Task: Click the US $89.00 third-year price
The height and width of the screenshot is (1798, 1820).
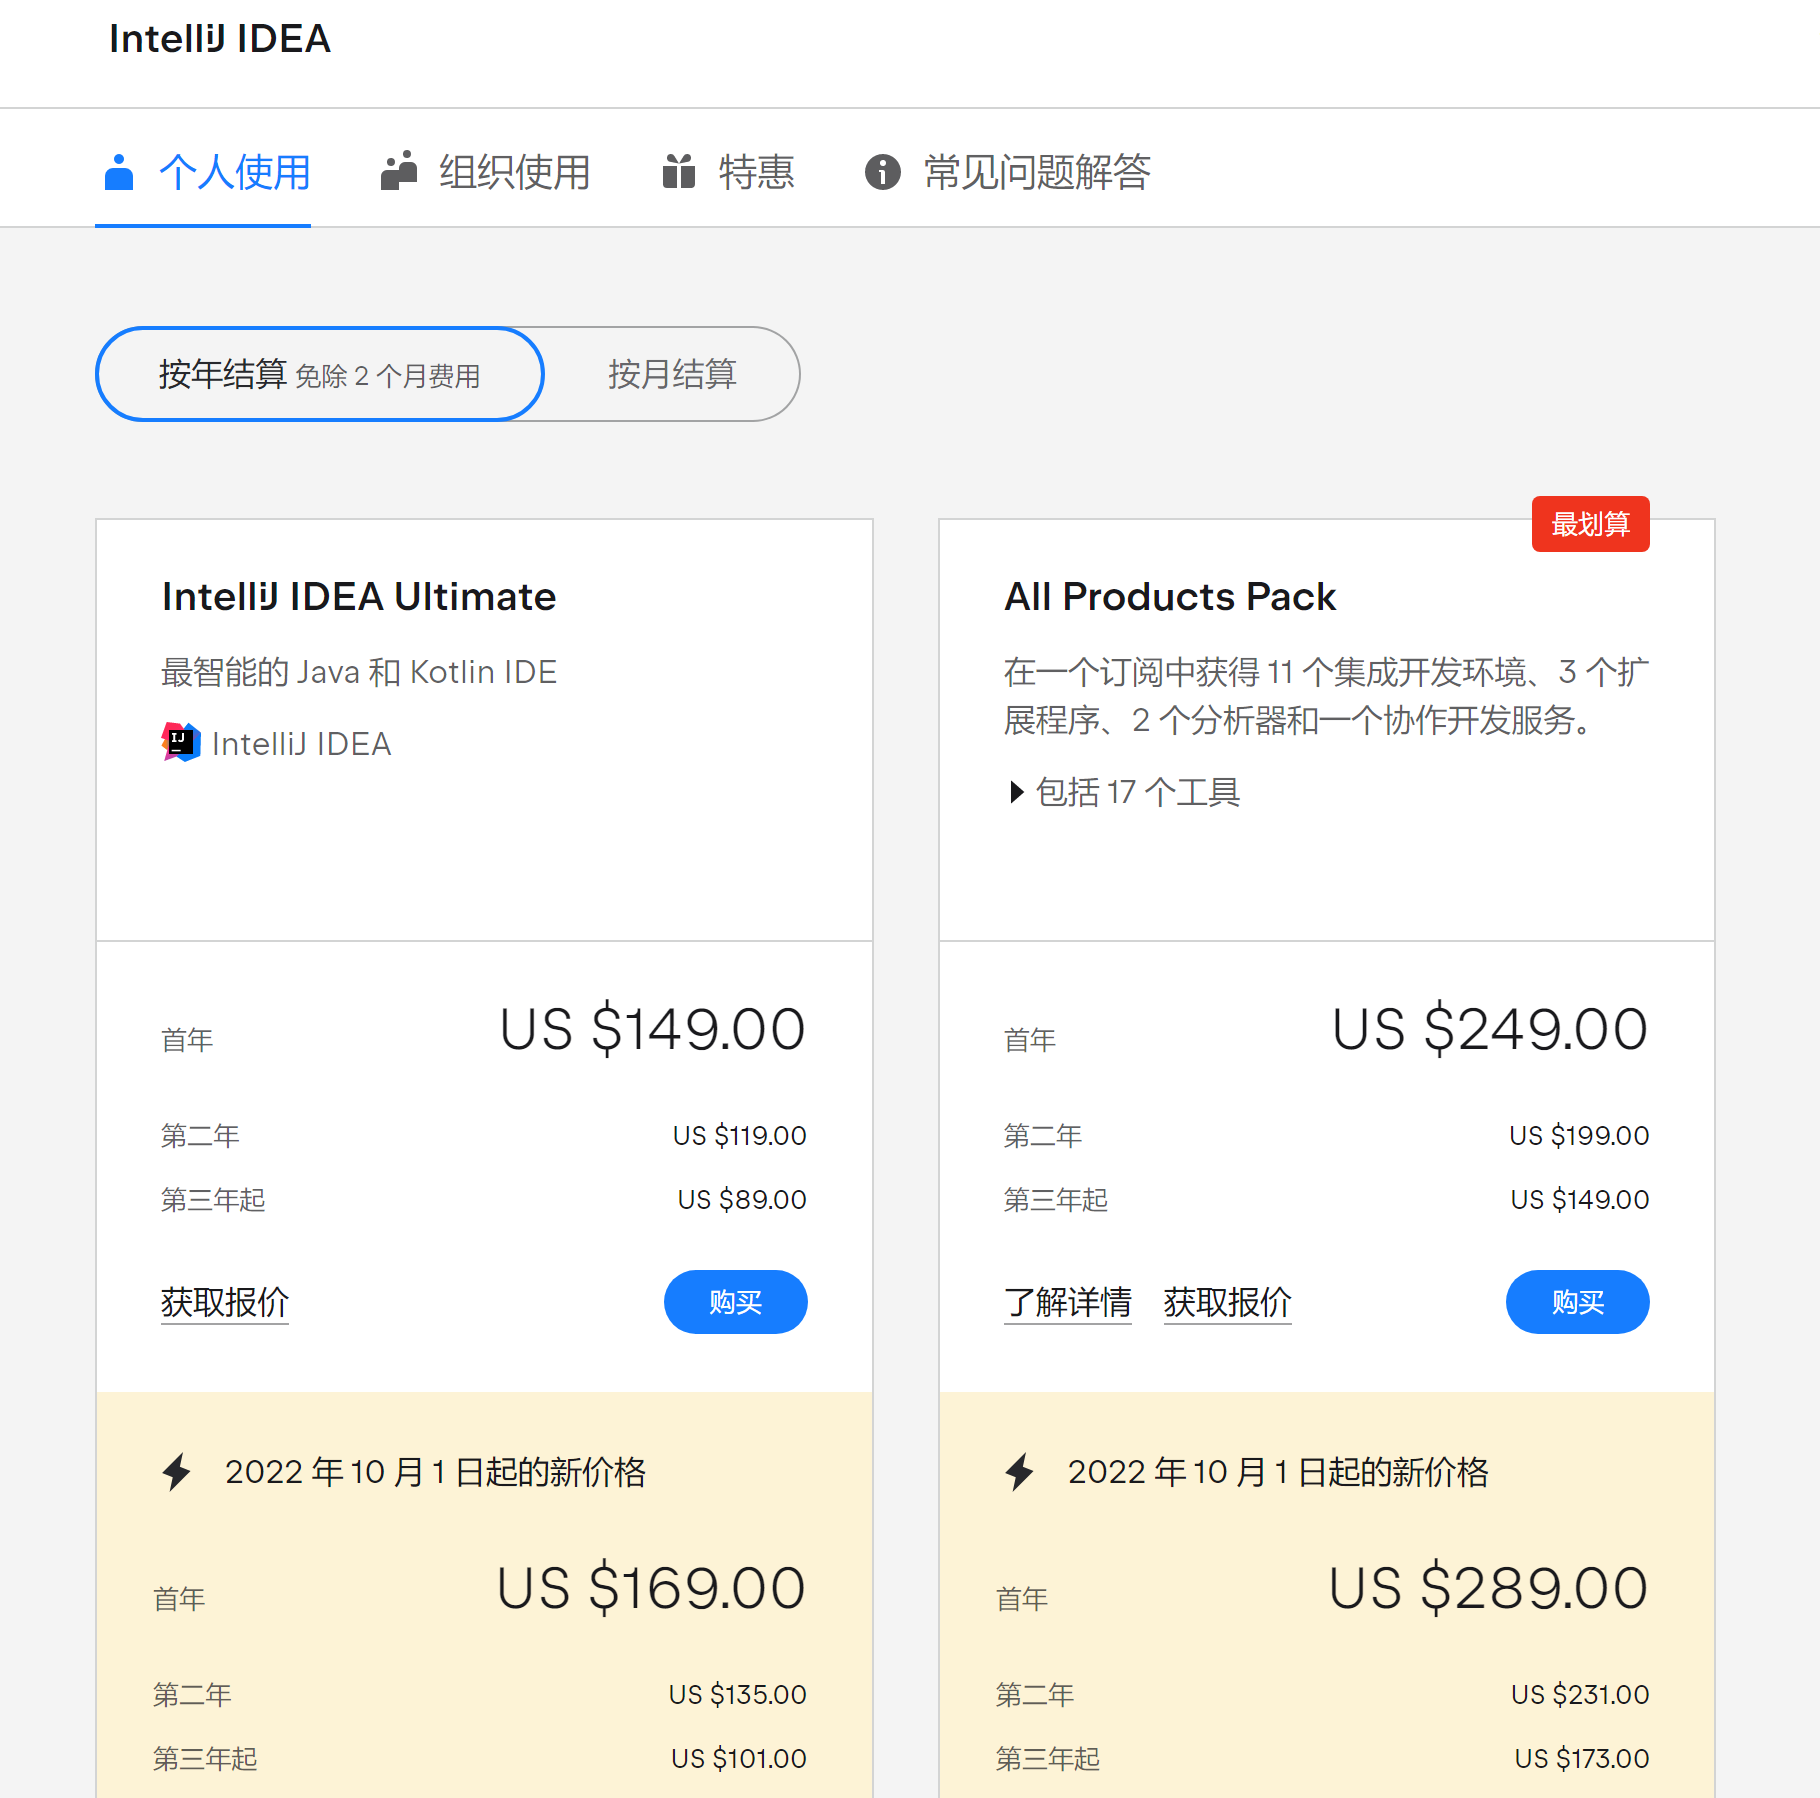Action: pos(742,1200)
